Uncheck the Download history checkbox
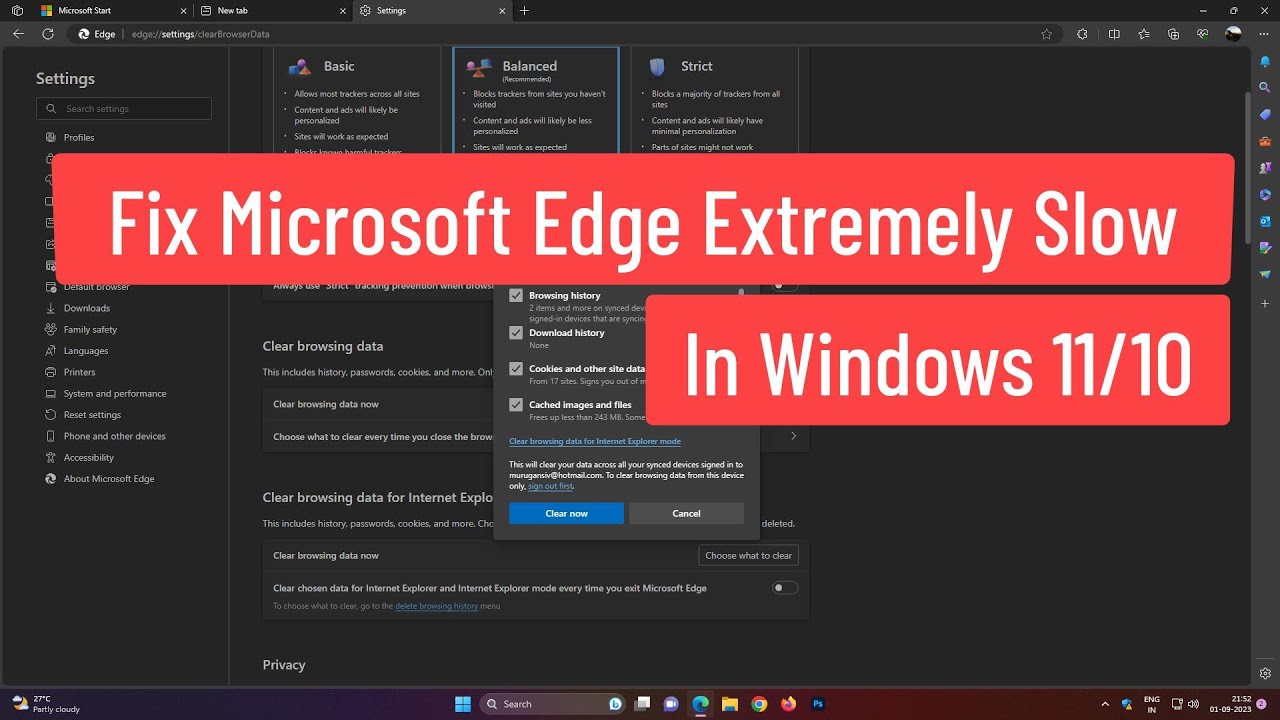Screen dimensions: 1280x720 click(x=516, y=332)
